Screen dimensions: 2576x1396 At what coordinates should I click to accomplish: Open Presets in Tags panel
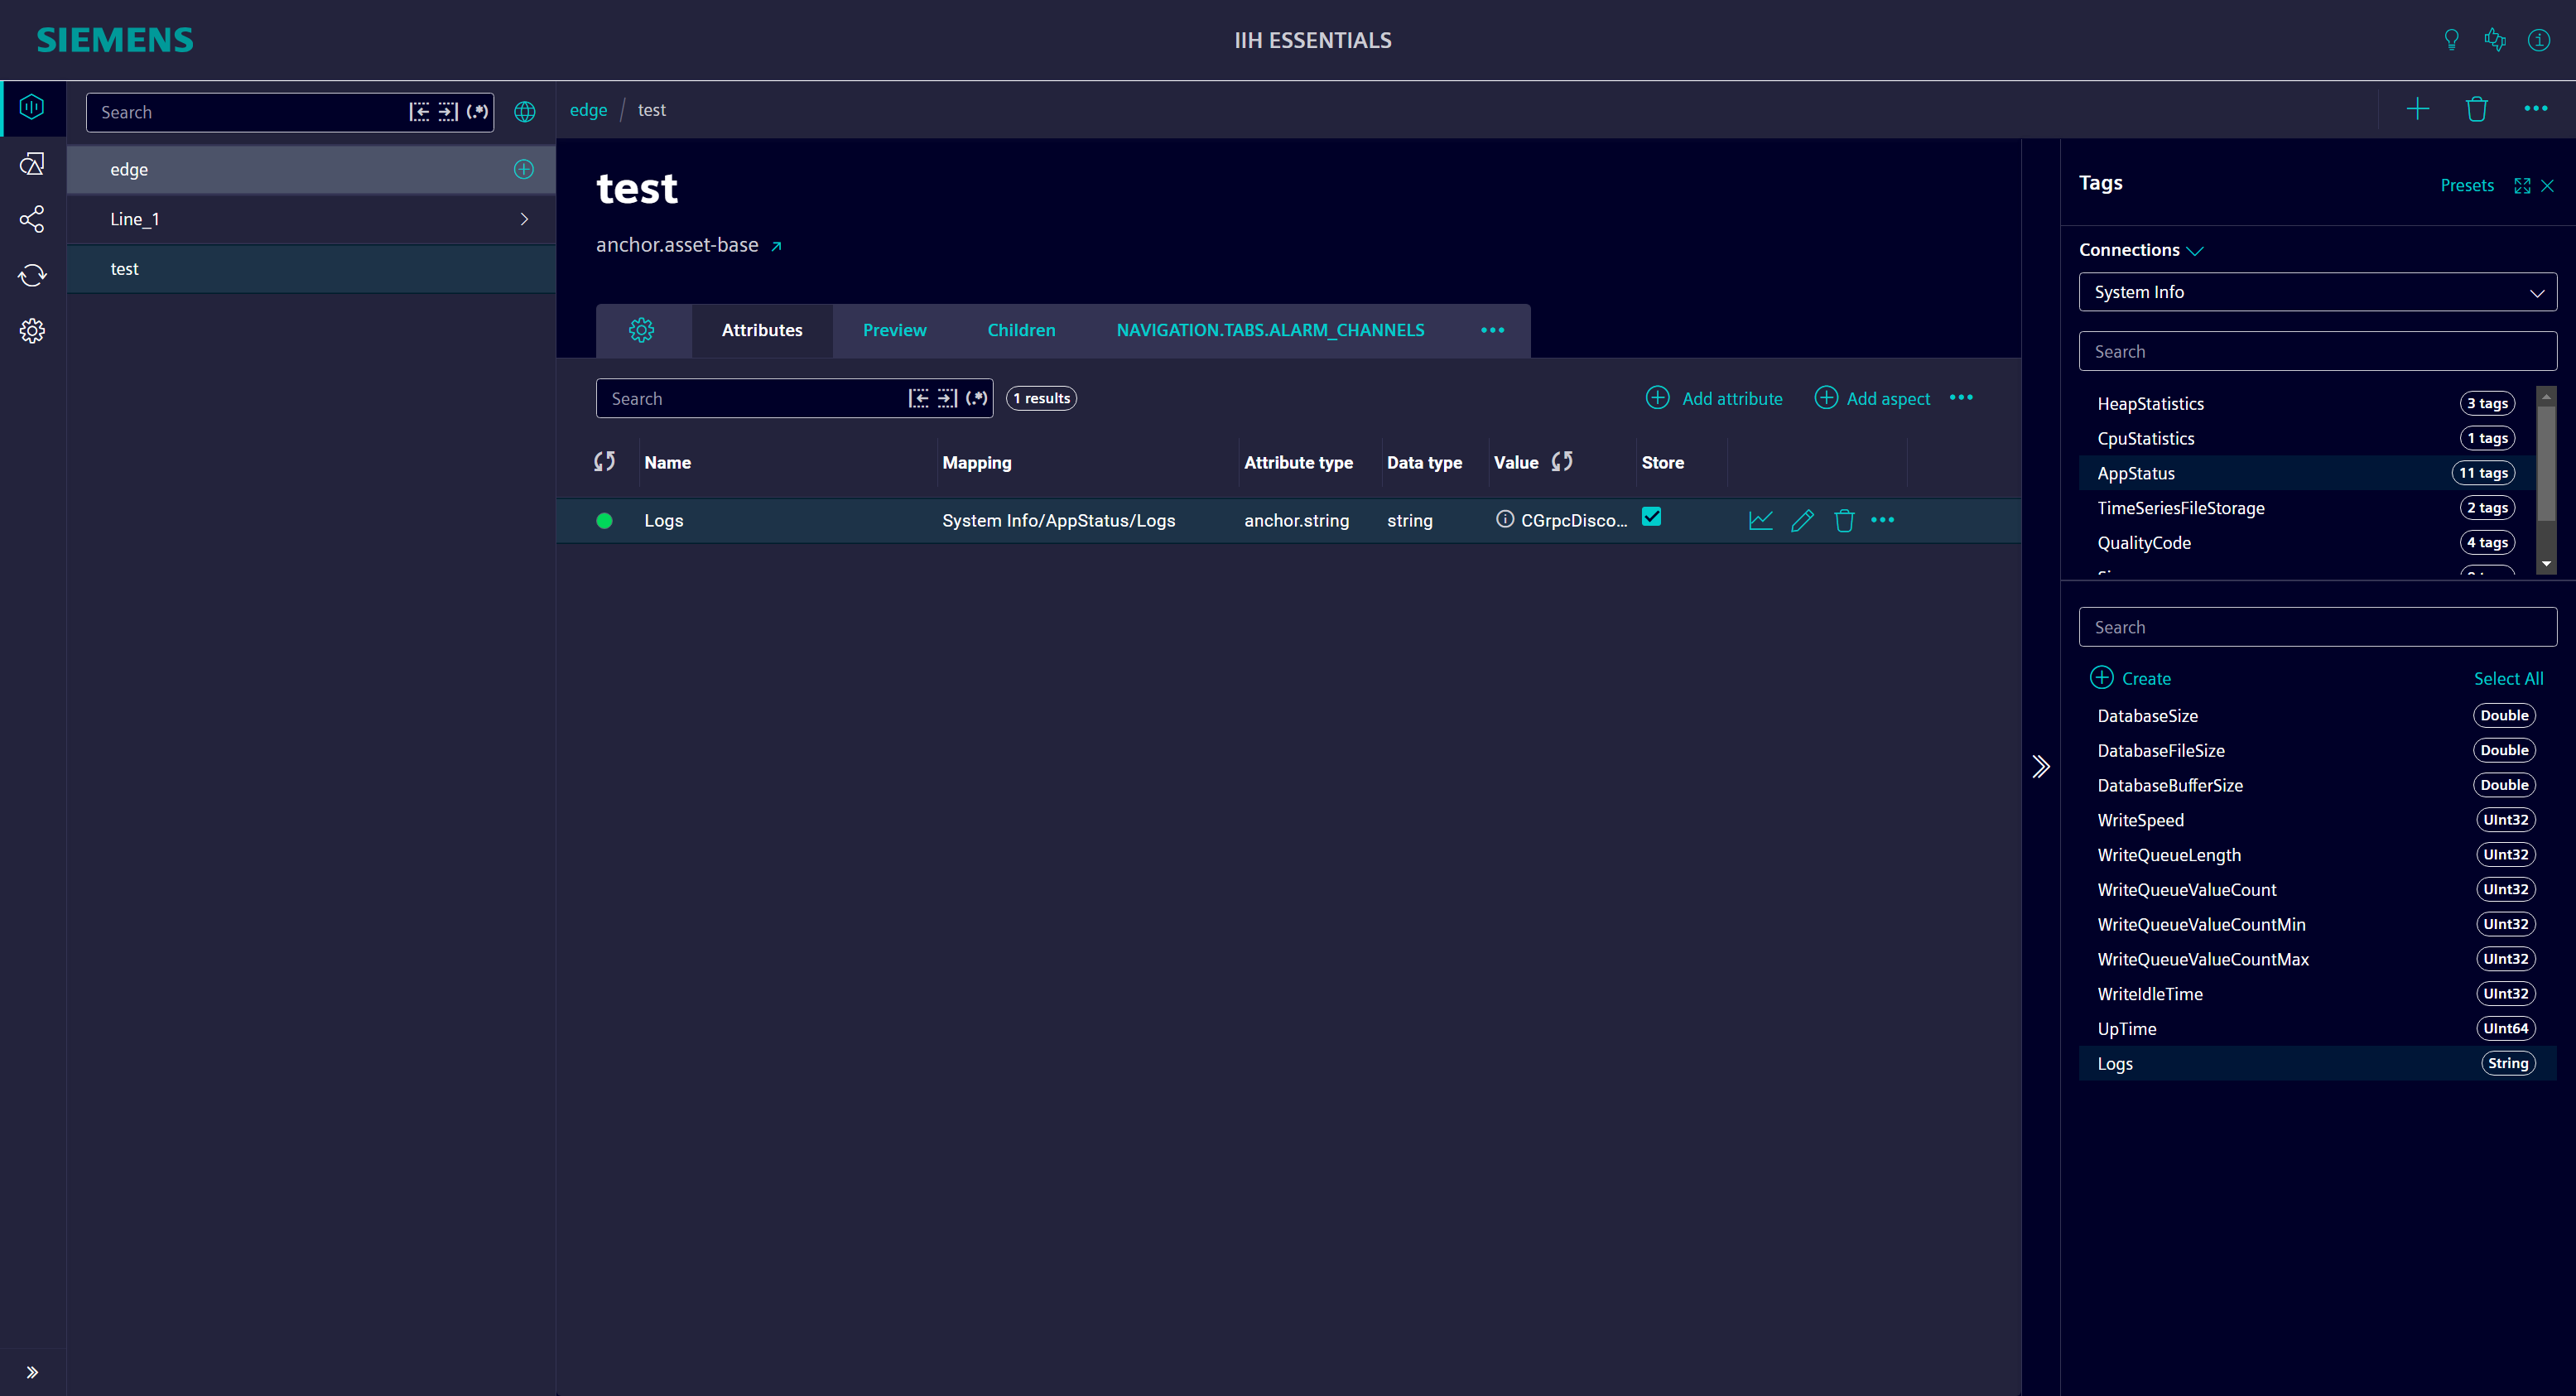(x=2467, y=186)
